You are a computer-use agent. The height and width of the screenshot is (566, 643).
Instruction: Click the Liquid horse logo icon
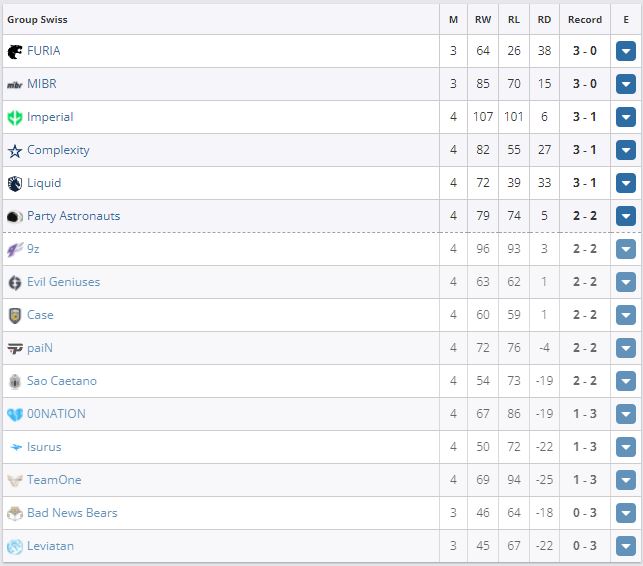pyautogui.click(x=15, y=183)
